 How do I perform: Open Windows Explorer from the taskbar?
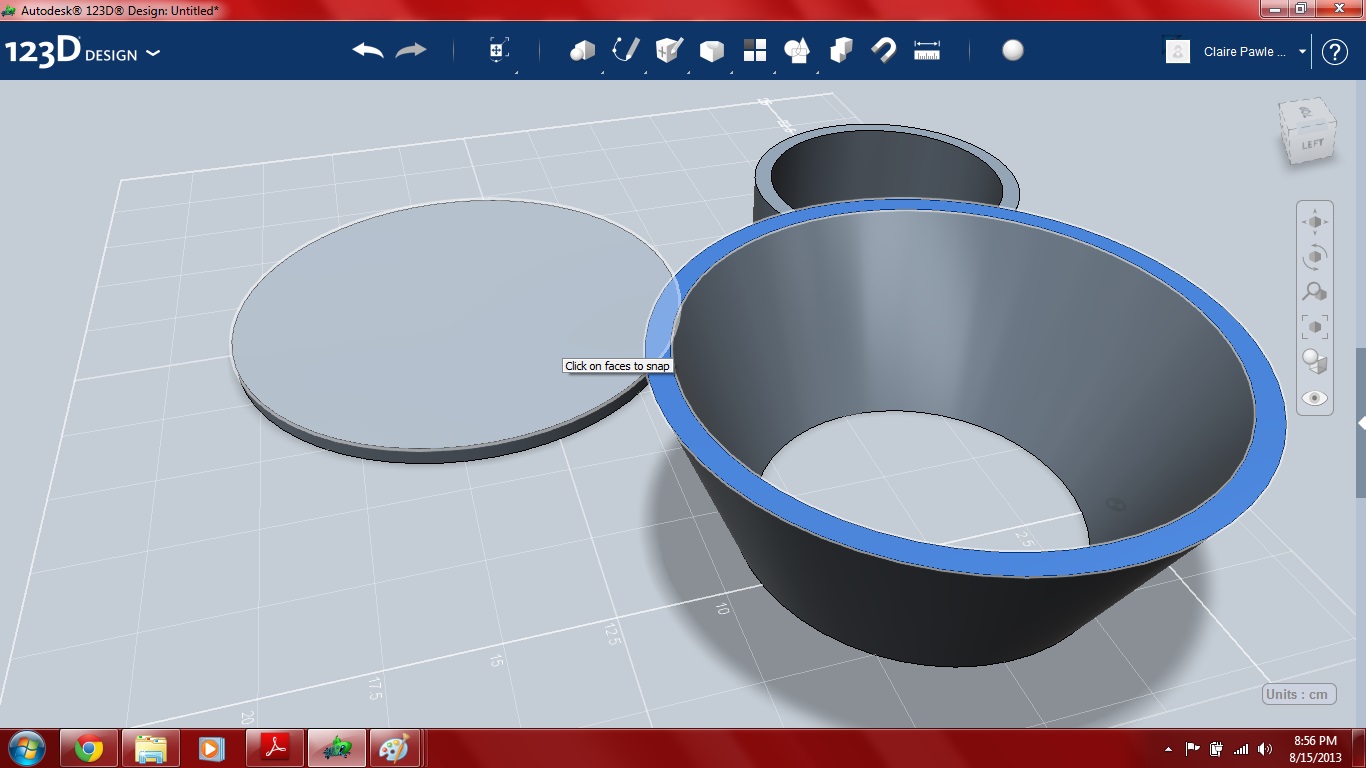click(151, 748)
